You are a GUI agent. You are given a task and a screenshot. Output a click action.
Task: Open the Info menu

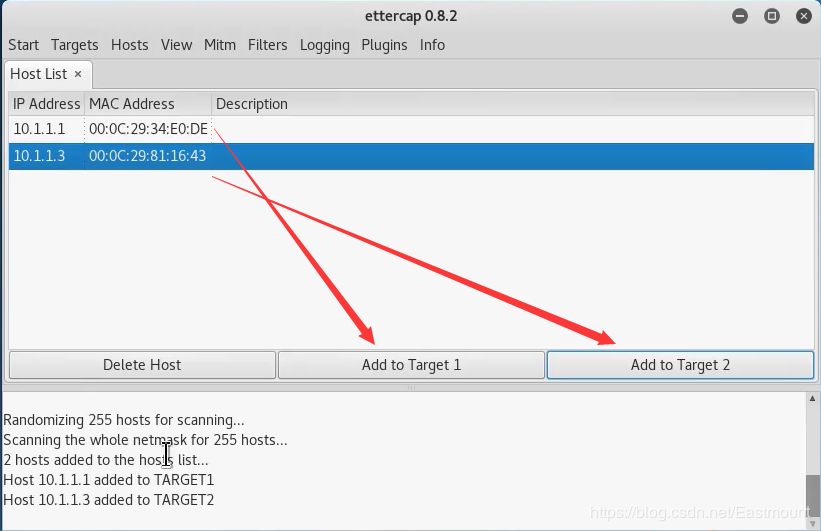point(432,45)
